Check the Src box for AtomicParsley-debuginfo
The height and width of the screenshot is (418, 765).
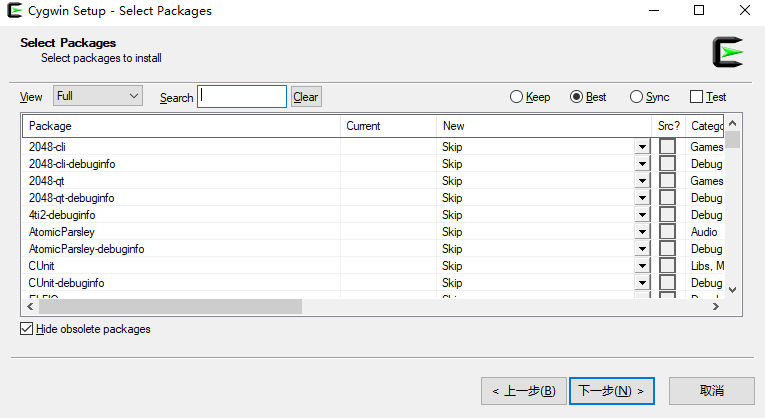667,249
